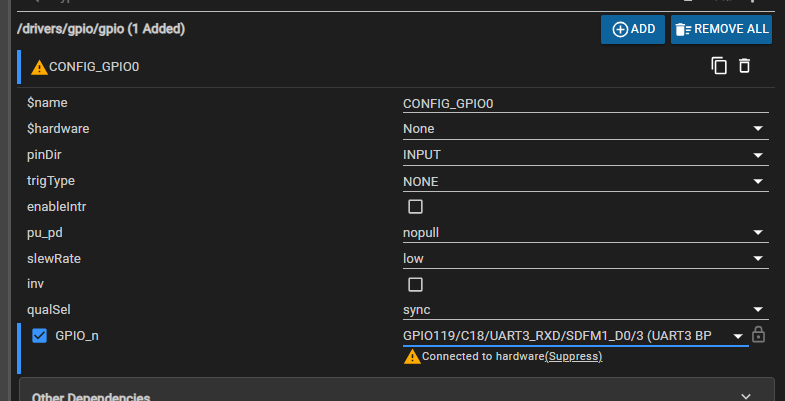Click the warning icon beside CONFIG_GPIO0
This screenshot has height=401, width=785.
(x=39, y=68)
